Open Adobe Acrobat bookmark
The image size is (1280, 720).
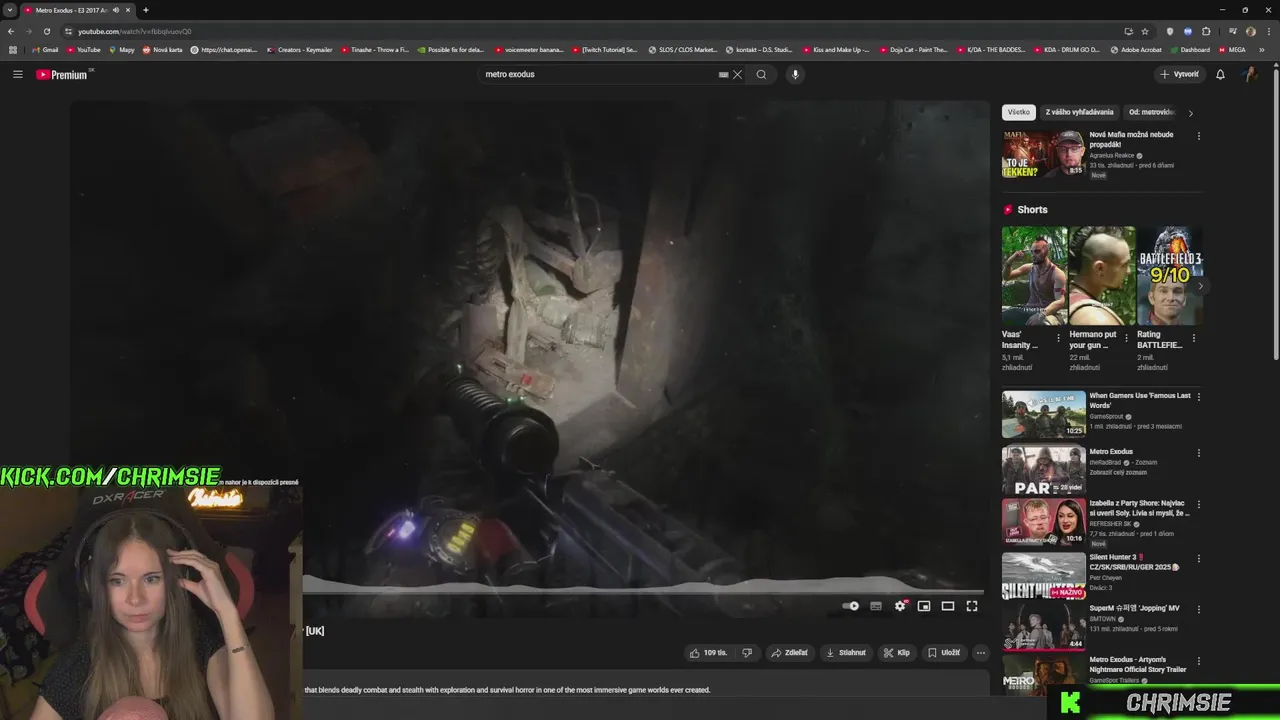click(1136, 49)
